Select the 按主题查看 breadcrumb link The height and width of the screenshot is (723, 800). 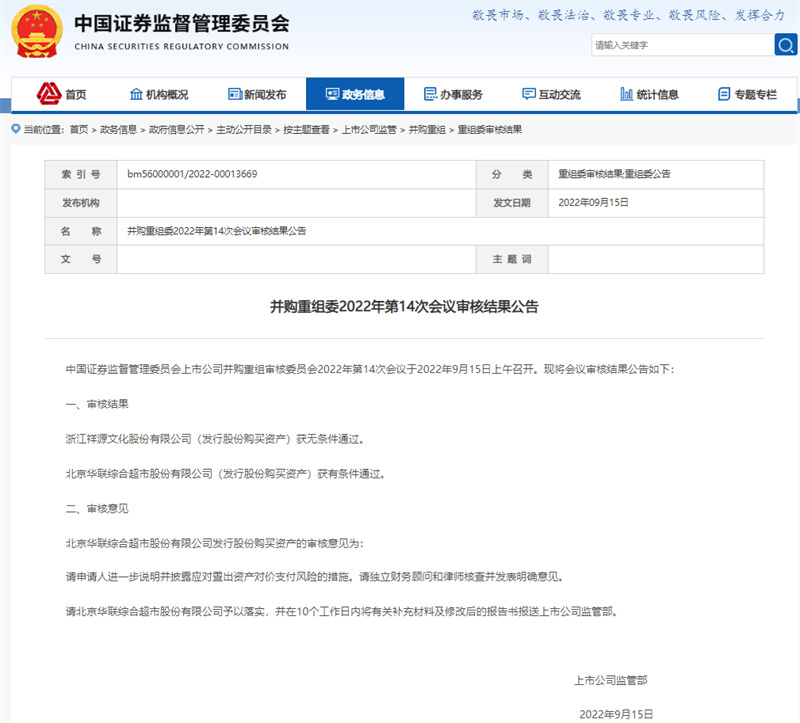[306, 130]
